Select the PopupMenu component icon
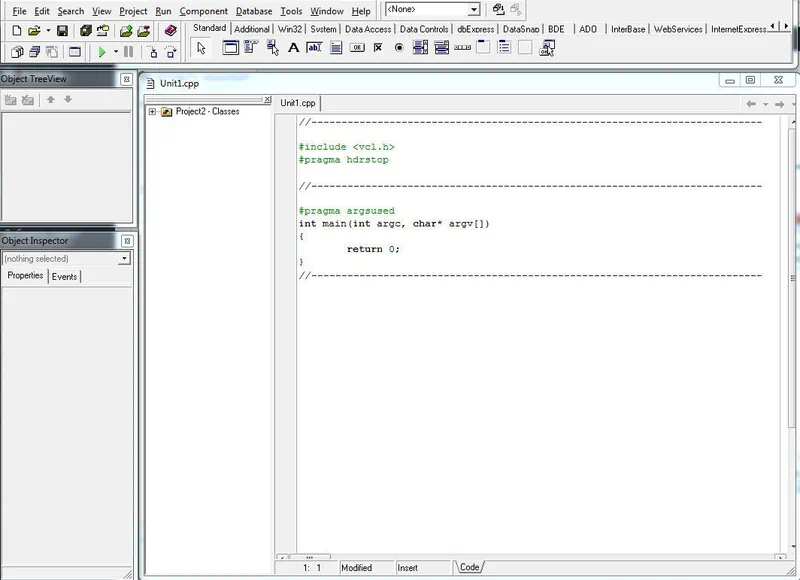The image size is (800, 580). pyautogui.click(x=272, y=48)
